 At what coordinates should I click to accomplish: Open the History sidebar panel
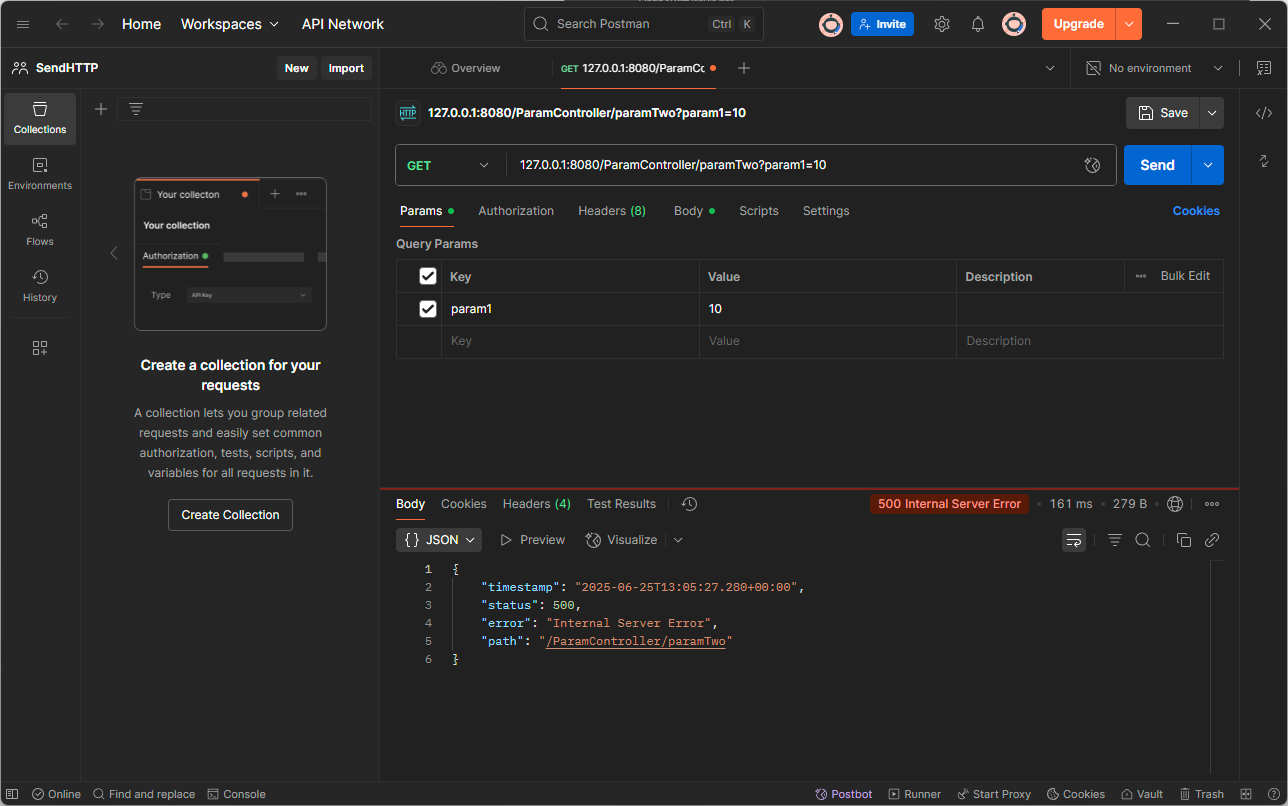click(x=40, y=286)
